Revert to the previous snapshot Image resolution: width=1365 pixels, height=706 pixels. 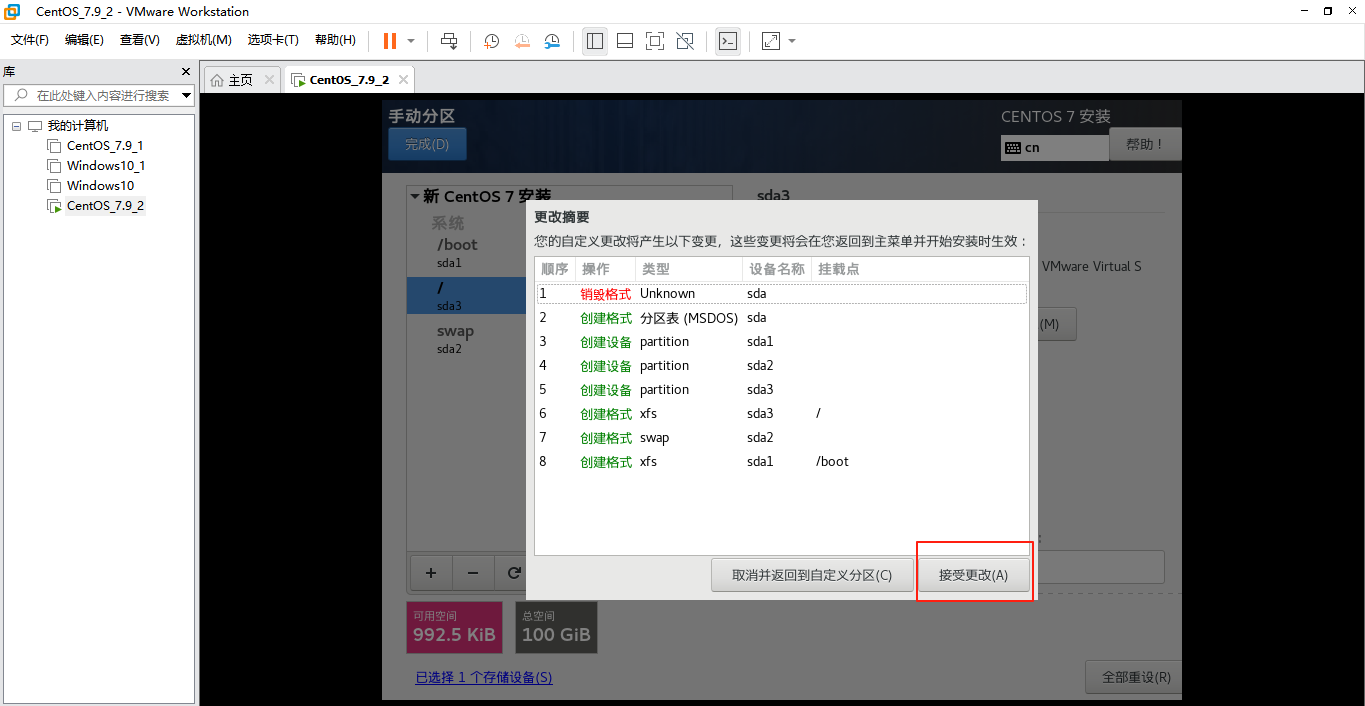click(x=522, y=41)
